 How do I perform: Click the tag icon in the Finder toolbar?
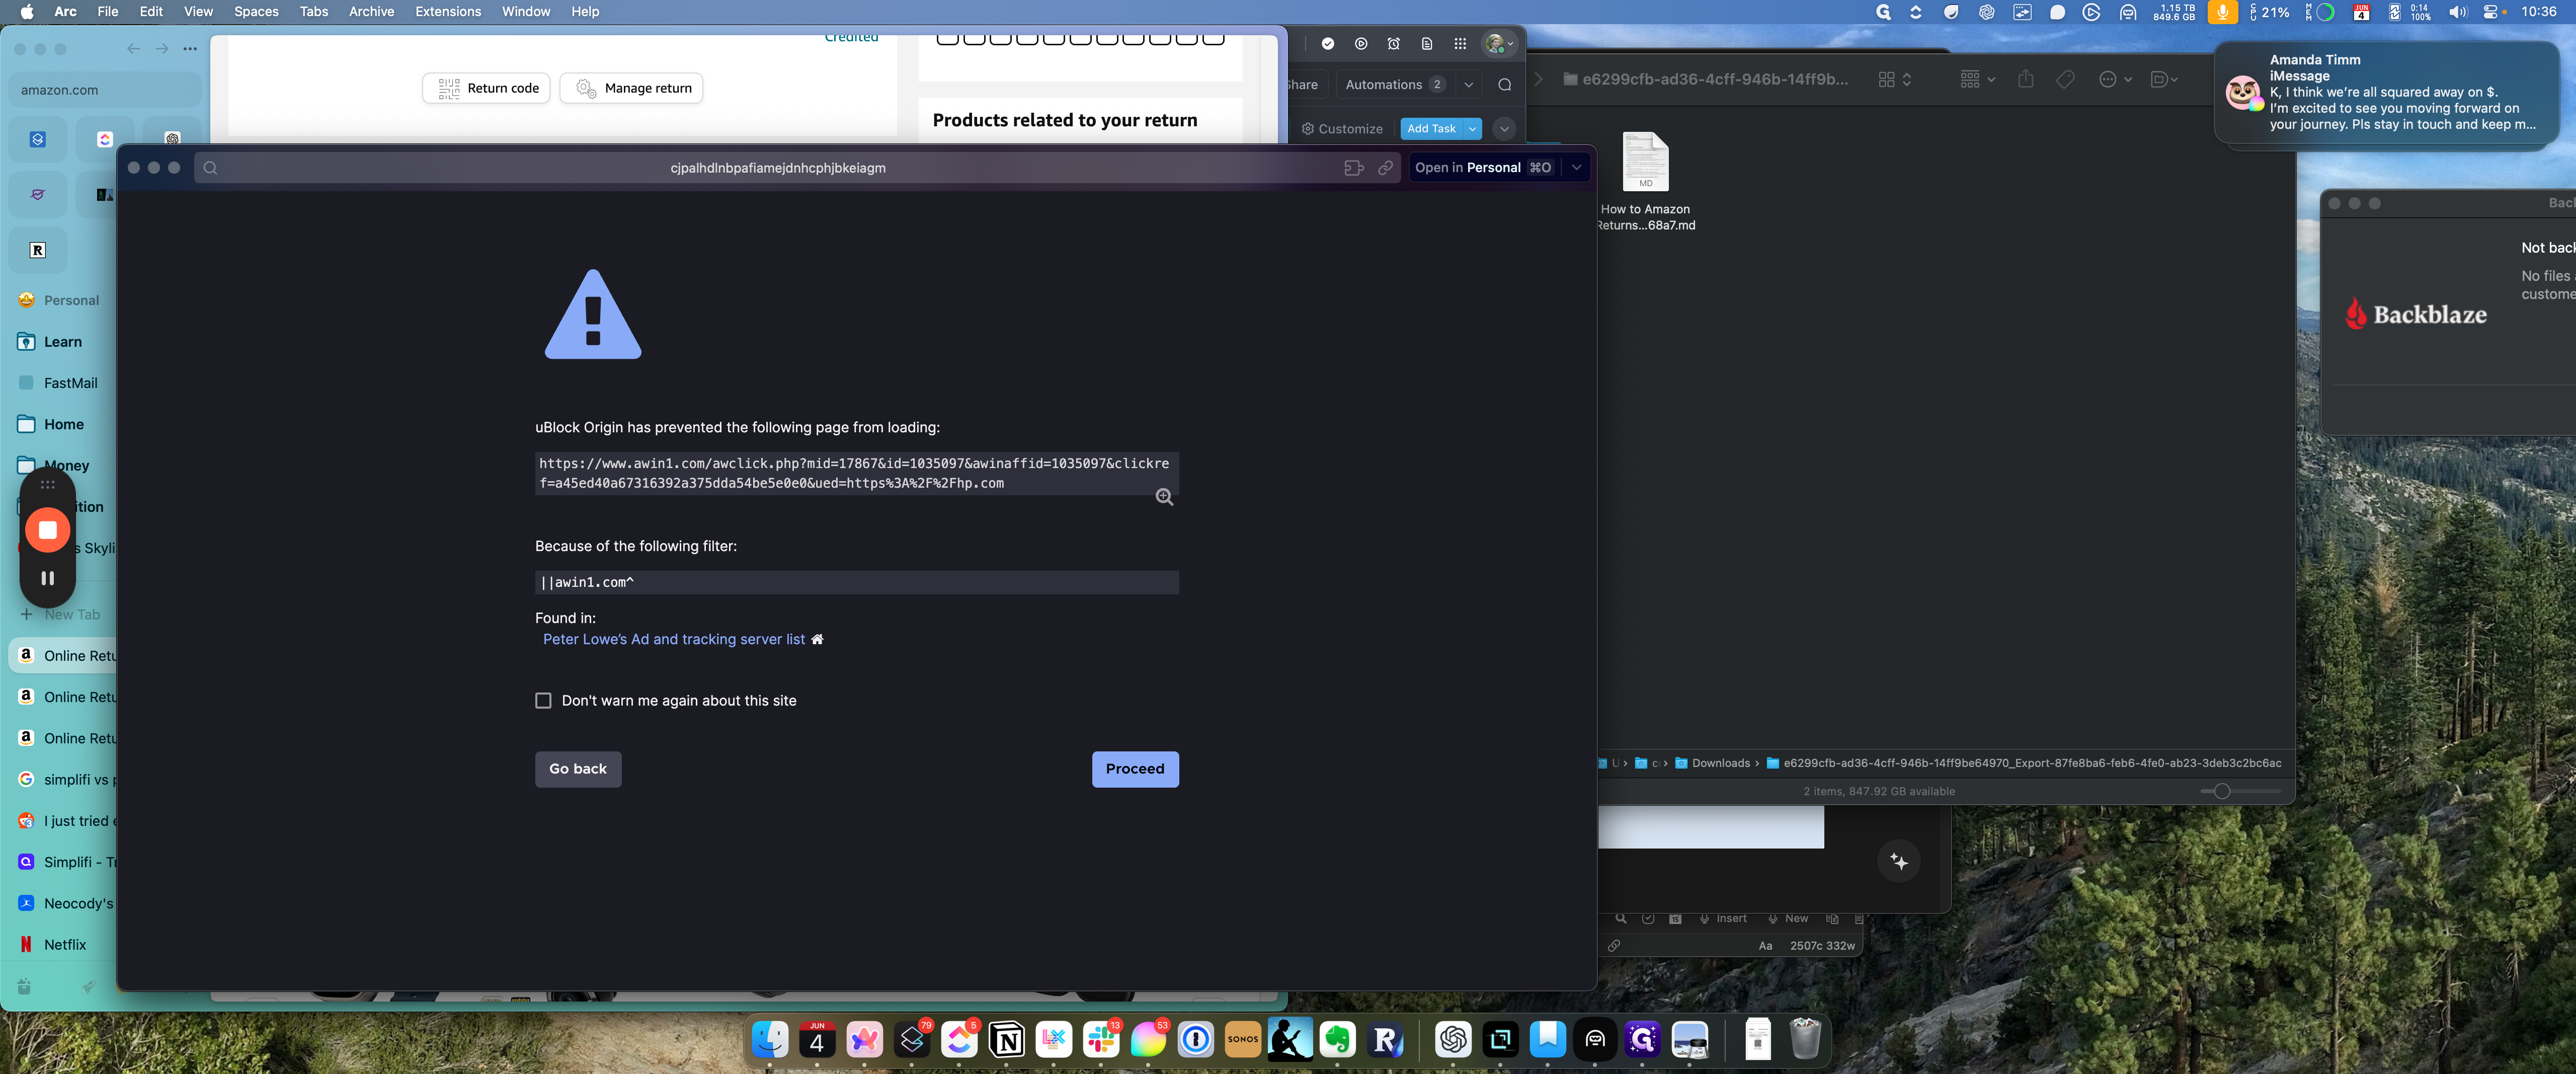2065,79
